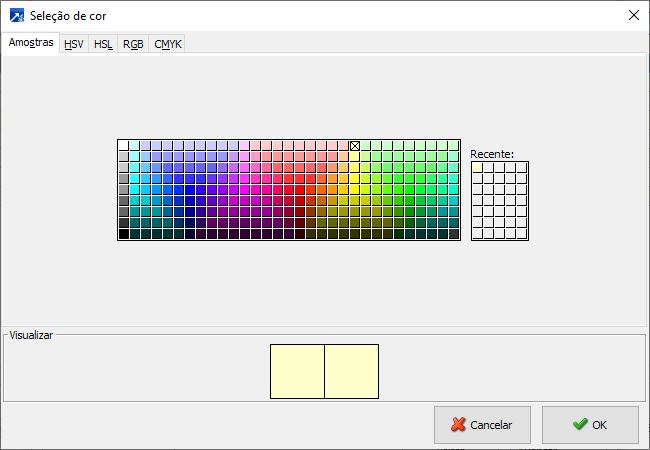Select the bottom-right empty Recente swatch

pyautogui.click(x=522, y=234)
